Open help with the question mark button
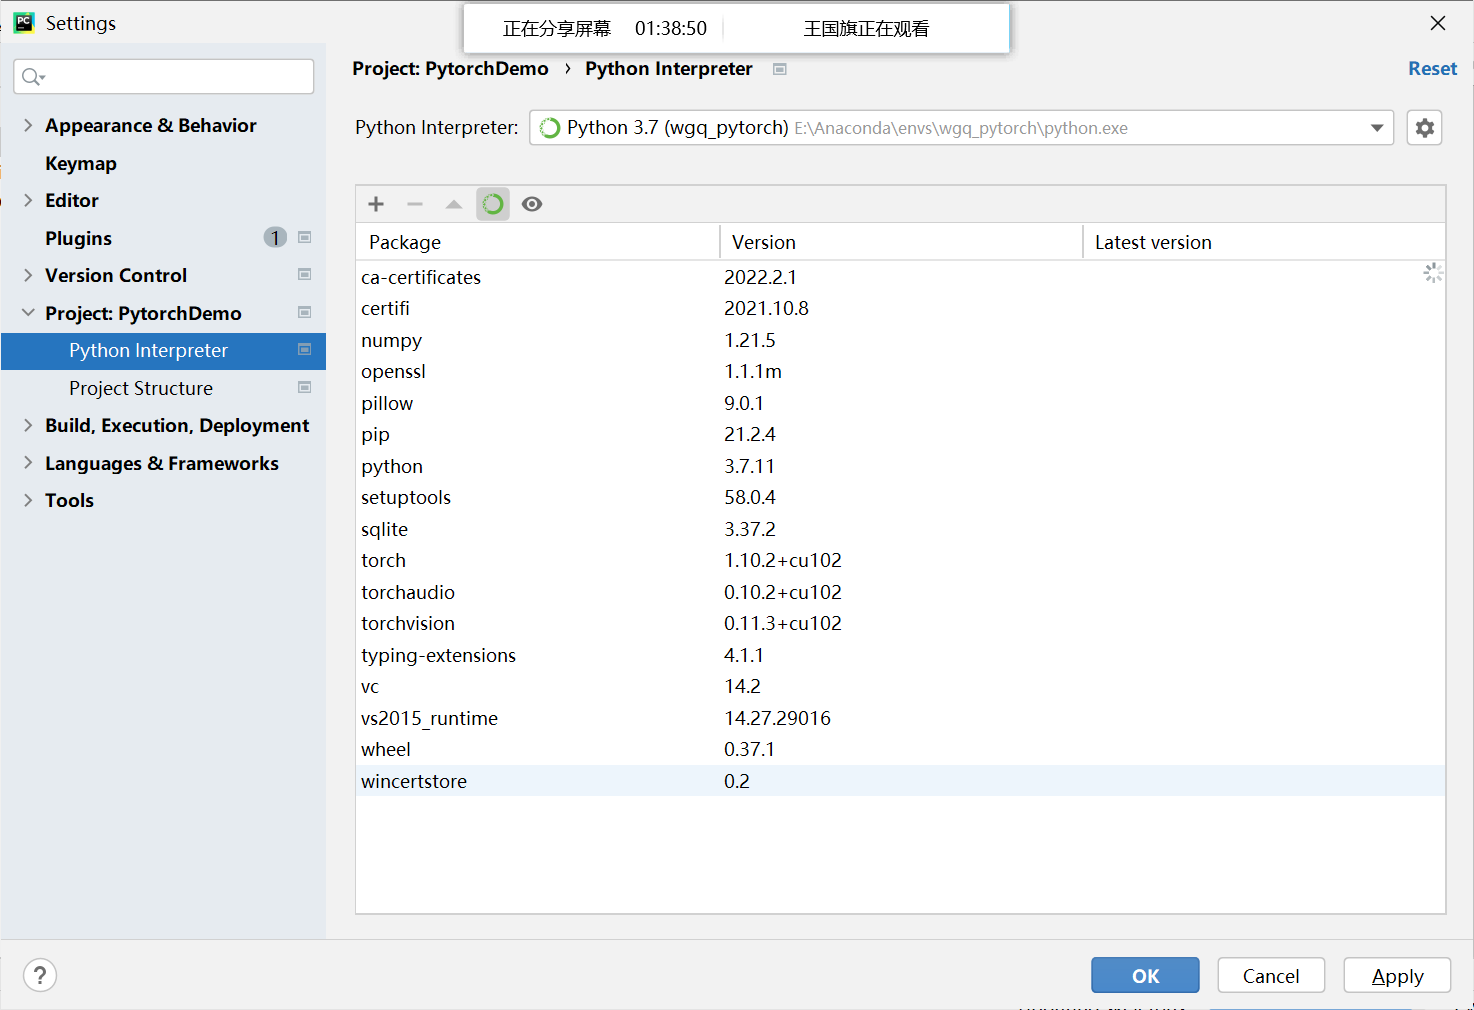Screen dimensions: 1474x1010 tap(40, 975)
